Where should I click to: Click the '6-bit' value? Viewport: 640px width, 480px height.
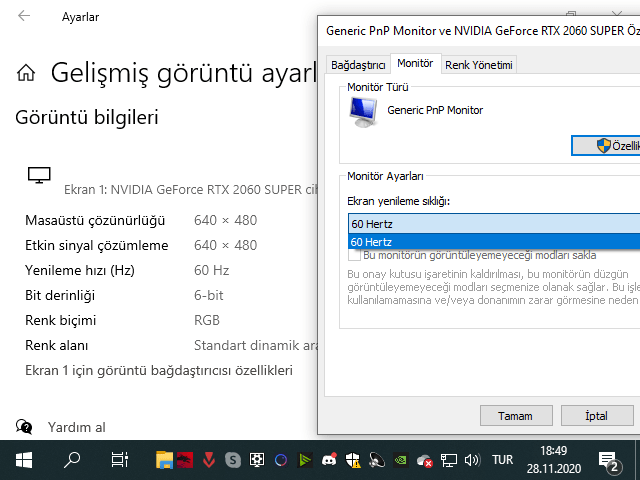[209, 295]
